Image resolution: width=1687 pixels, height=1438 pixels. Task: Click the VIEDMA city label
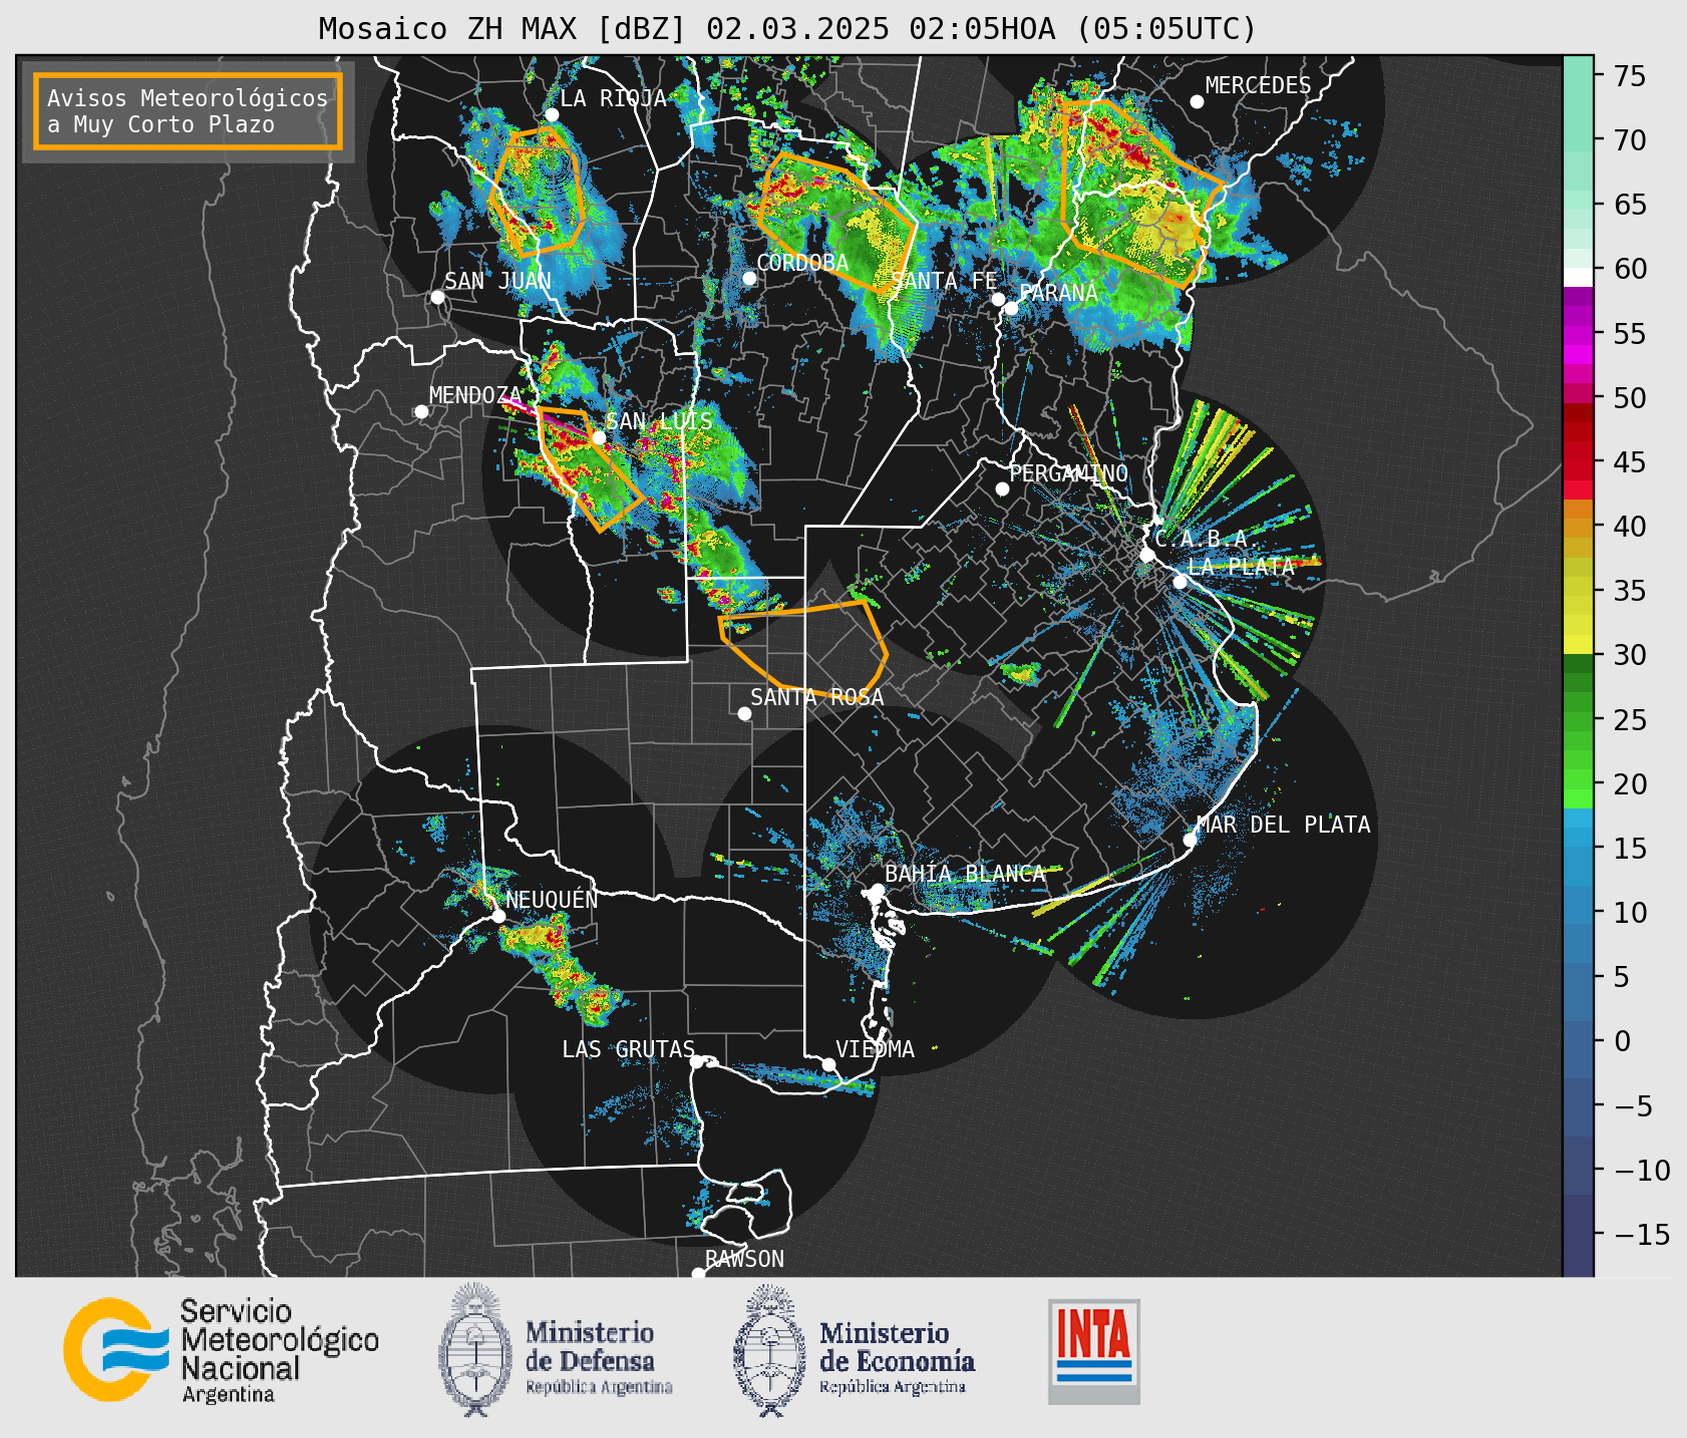875,1049
